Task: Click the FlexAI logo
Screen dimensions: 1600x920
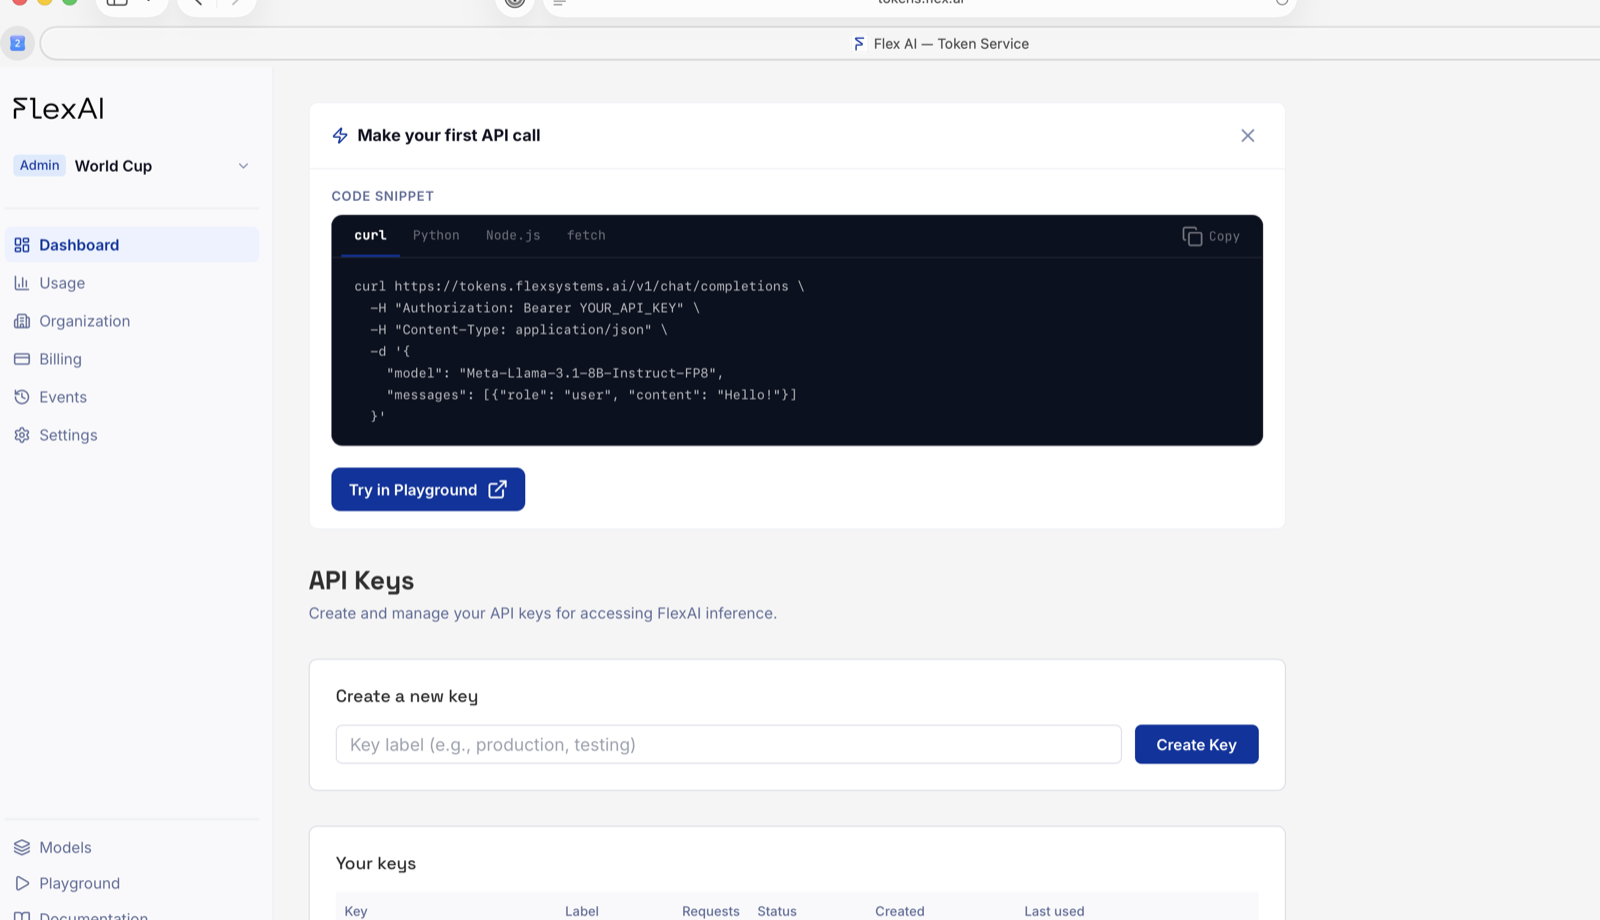Action: tap(58, 108)
